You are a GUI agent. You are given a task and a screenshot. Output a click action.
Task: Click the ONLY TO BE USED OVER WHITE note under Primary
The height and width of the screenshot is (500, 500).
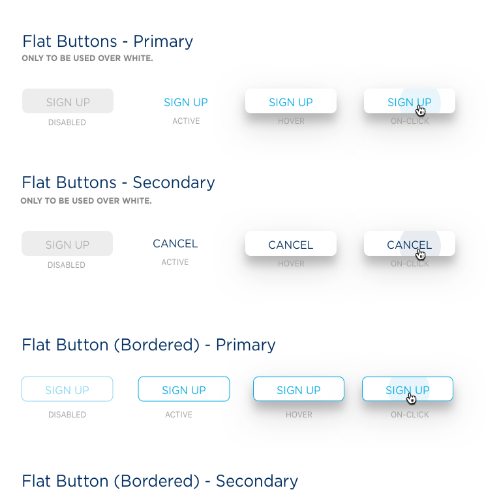click(87, 58)
